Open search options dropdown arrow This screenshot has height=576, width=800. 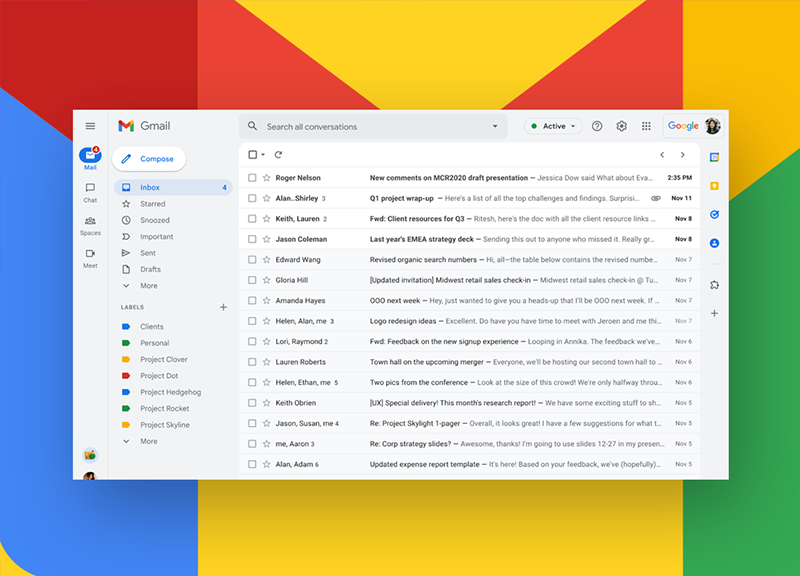coord(494,127)
